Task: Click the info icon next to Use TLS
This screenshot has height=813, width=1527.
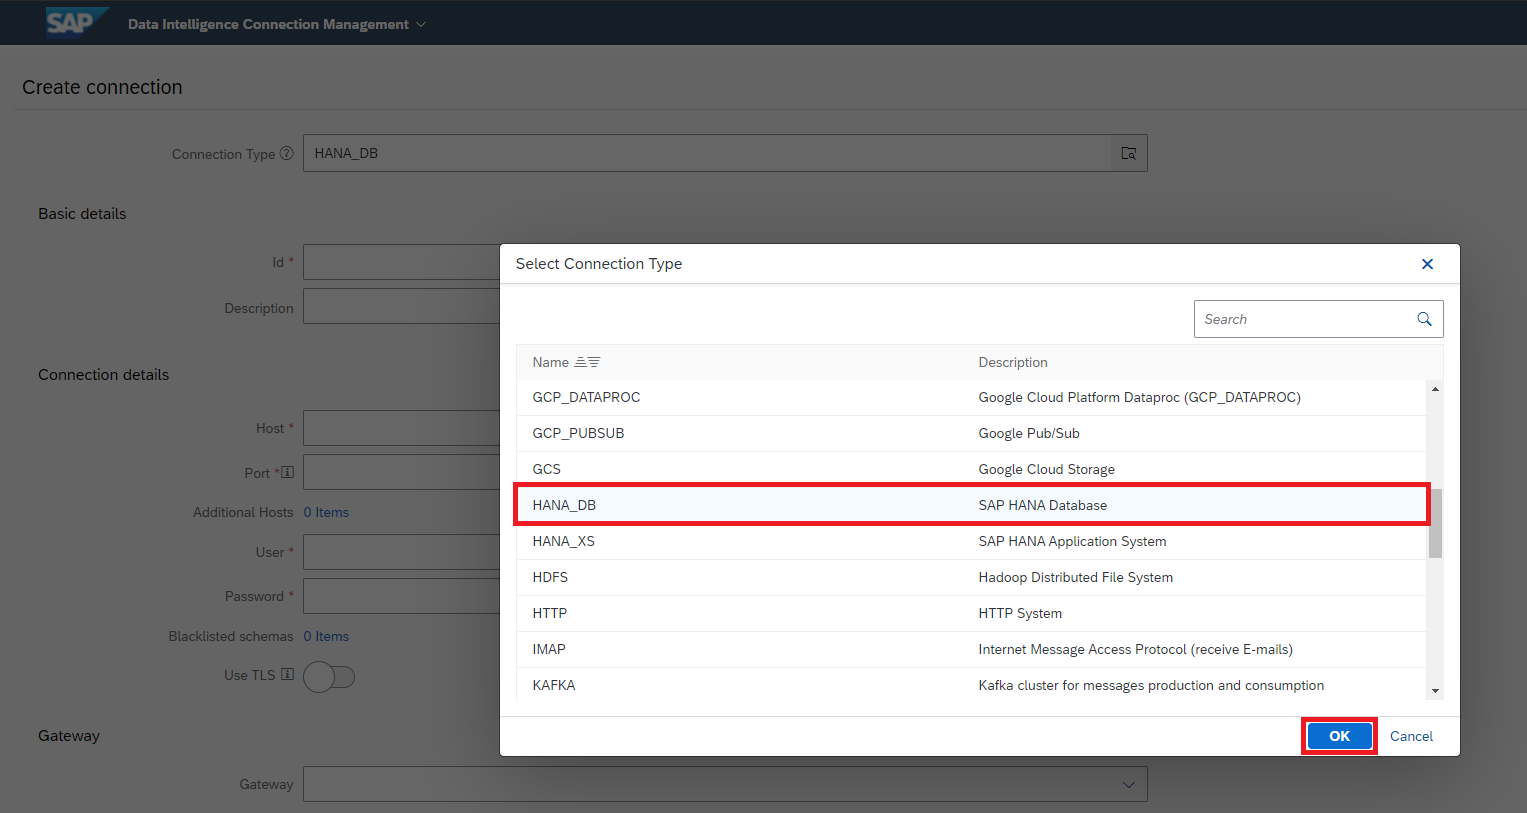Action: 288,674
